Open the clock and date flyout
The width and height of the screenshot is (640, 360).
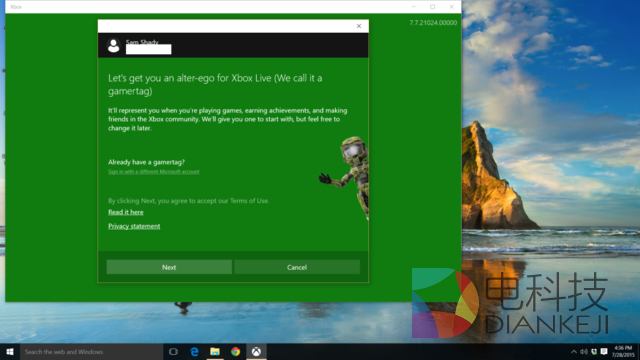(x=623, y=351)
